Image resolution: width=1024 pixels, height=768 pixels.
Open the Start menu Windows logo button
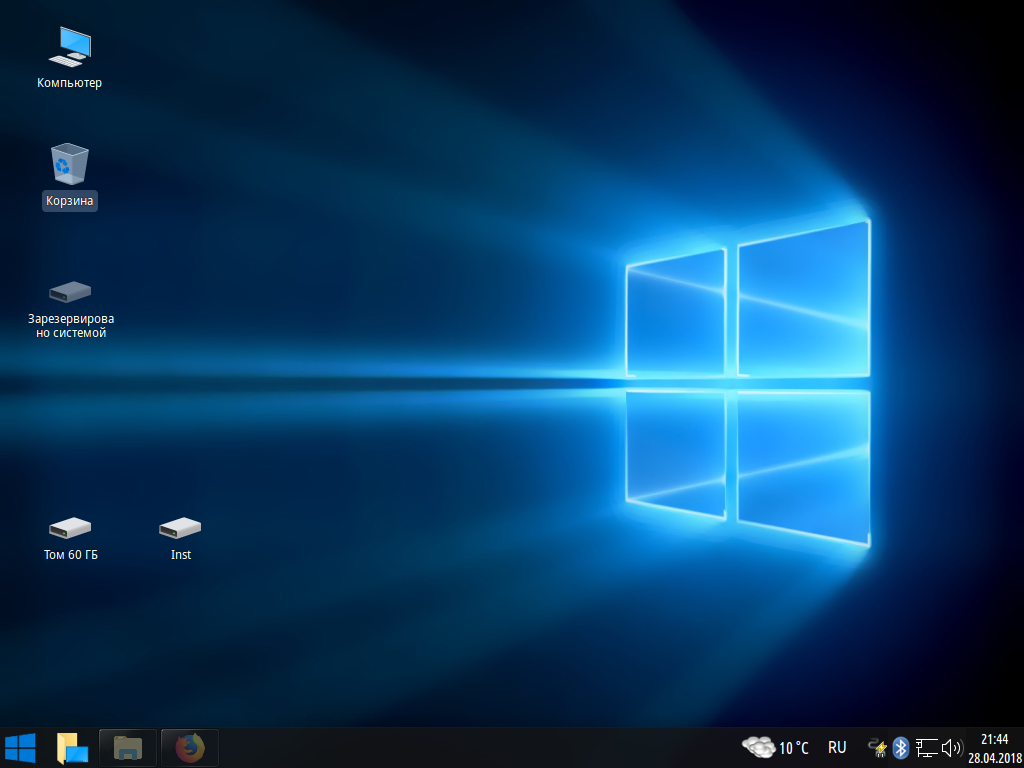pyautogui.click(x=20, y=747)
